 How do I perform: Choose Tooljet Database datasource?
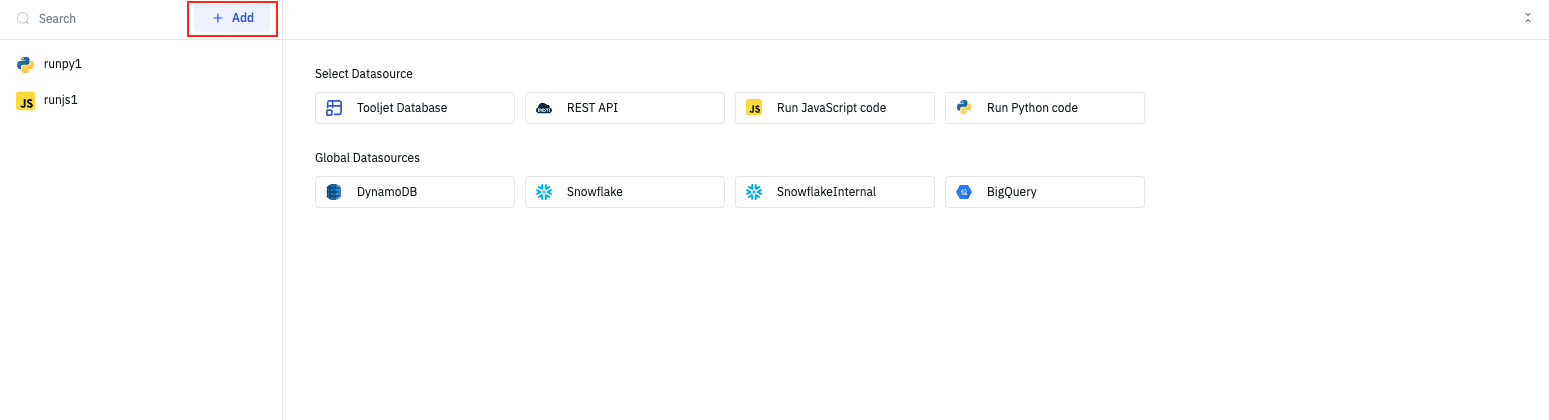[414, 108]
